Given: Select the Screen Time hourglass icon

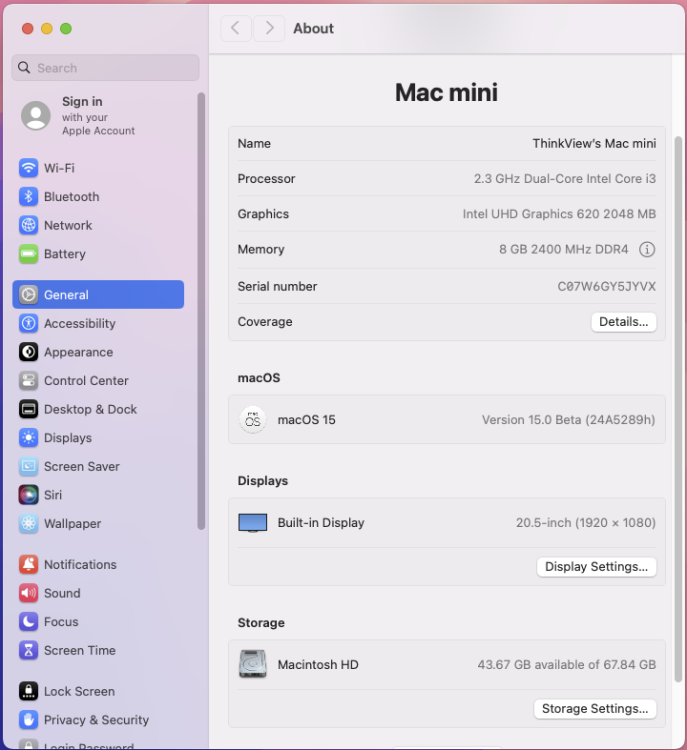Looking at the screenshot, I should 28,651.
